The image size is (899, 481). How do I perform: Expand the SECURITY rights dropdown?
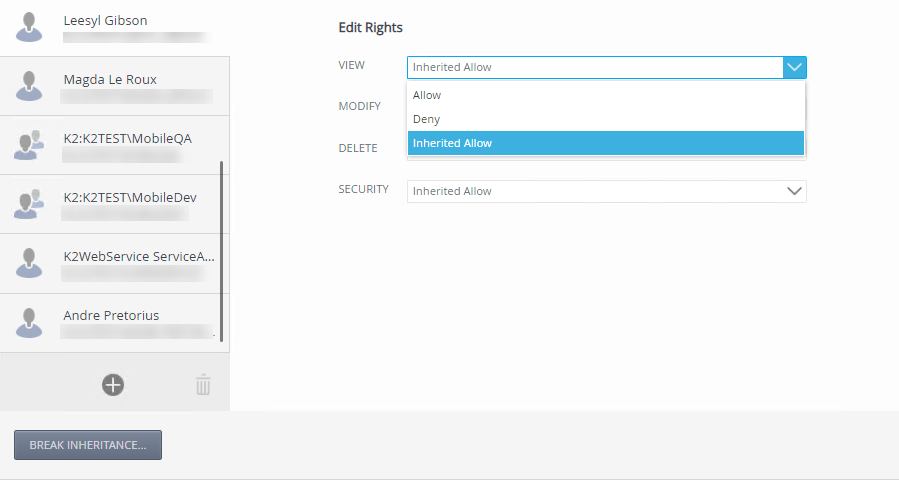[795, 191]
